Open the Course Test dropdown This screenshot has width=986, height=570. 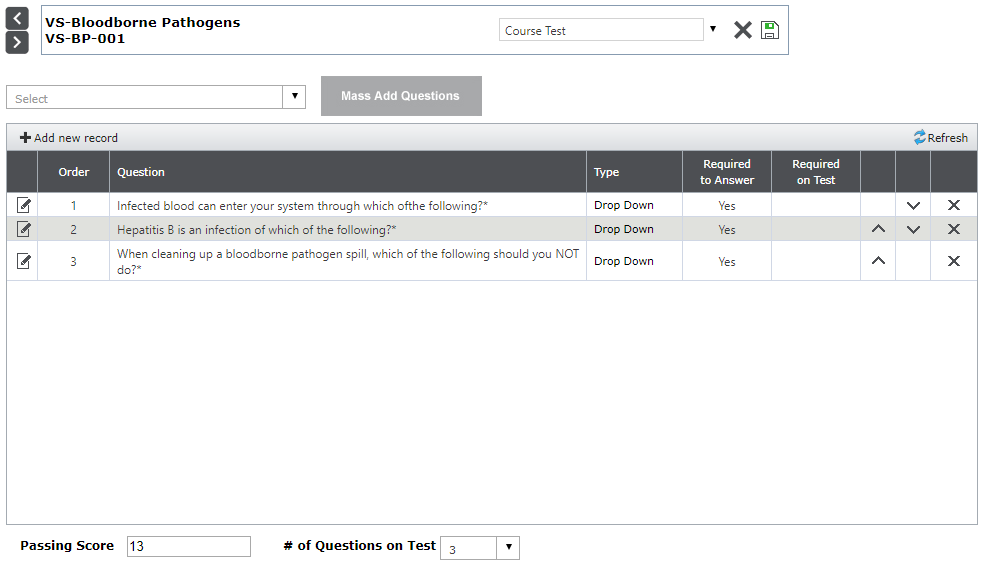(x=713, y=29)
